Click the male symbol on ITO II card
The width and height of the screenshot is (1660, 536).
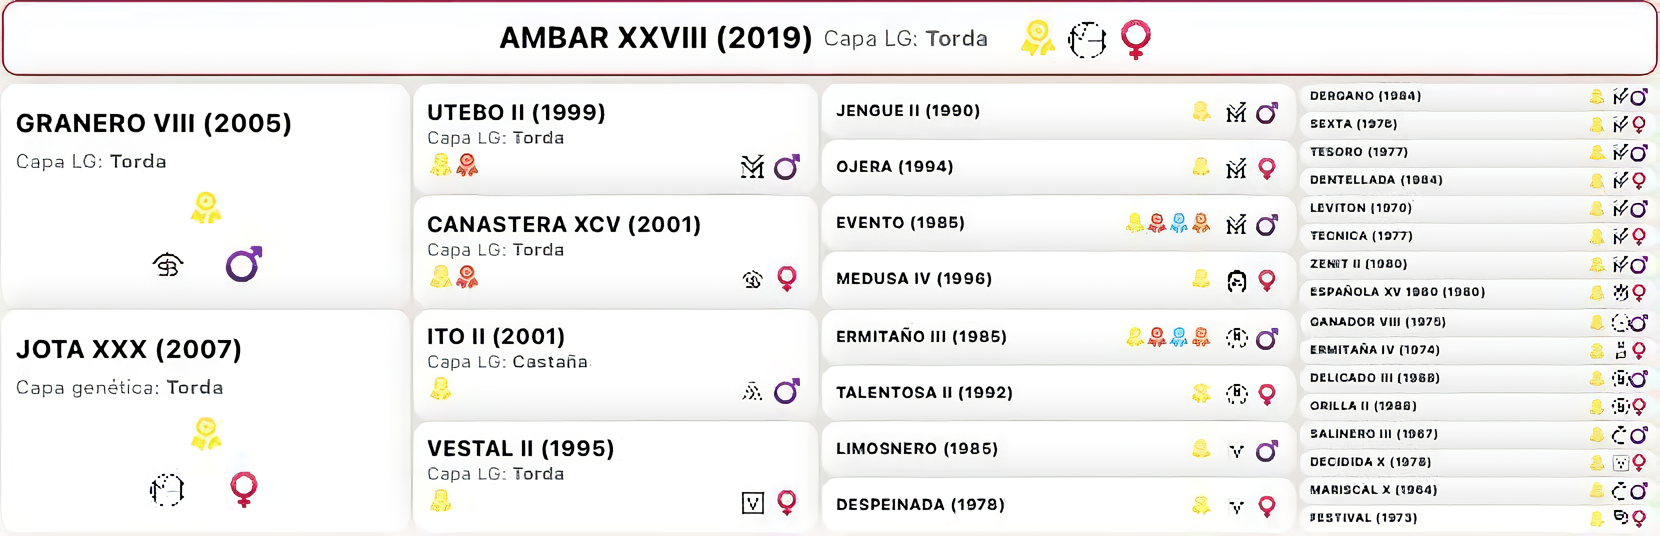click(787, 391)
